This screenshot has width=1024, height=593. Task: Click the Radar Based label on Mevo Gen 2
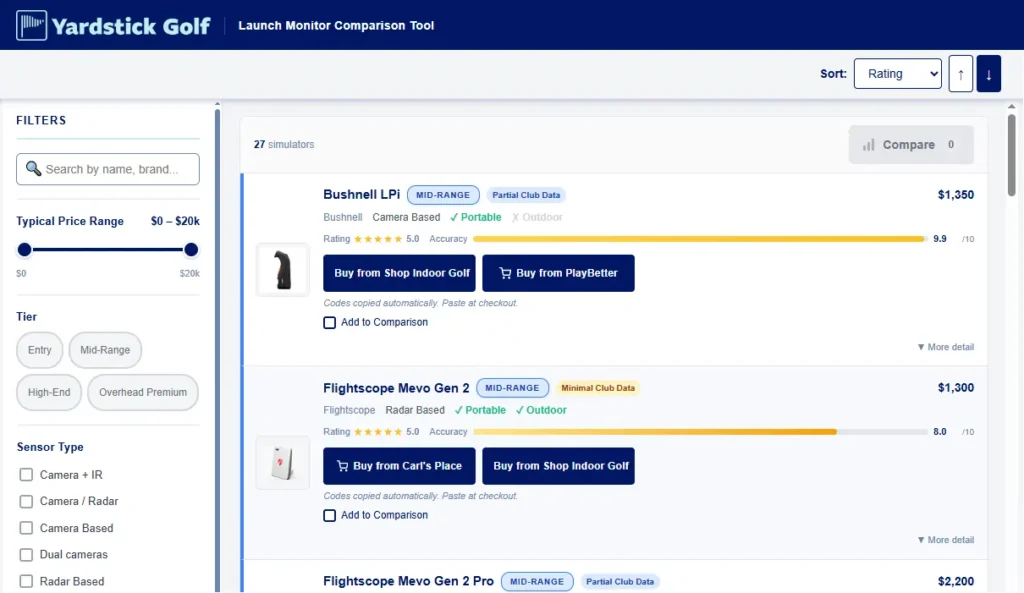point(415,410)
